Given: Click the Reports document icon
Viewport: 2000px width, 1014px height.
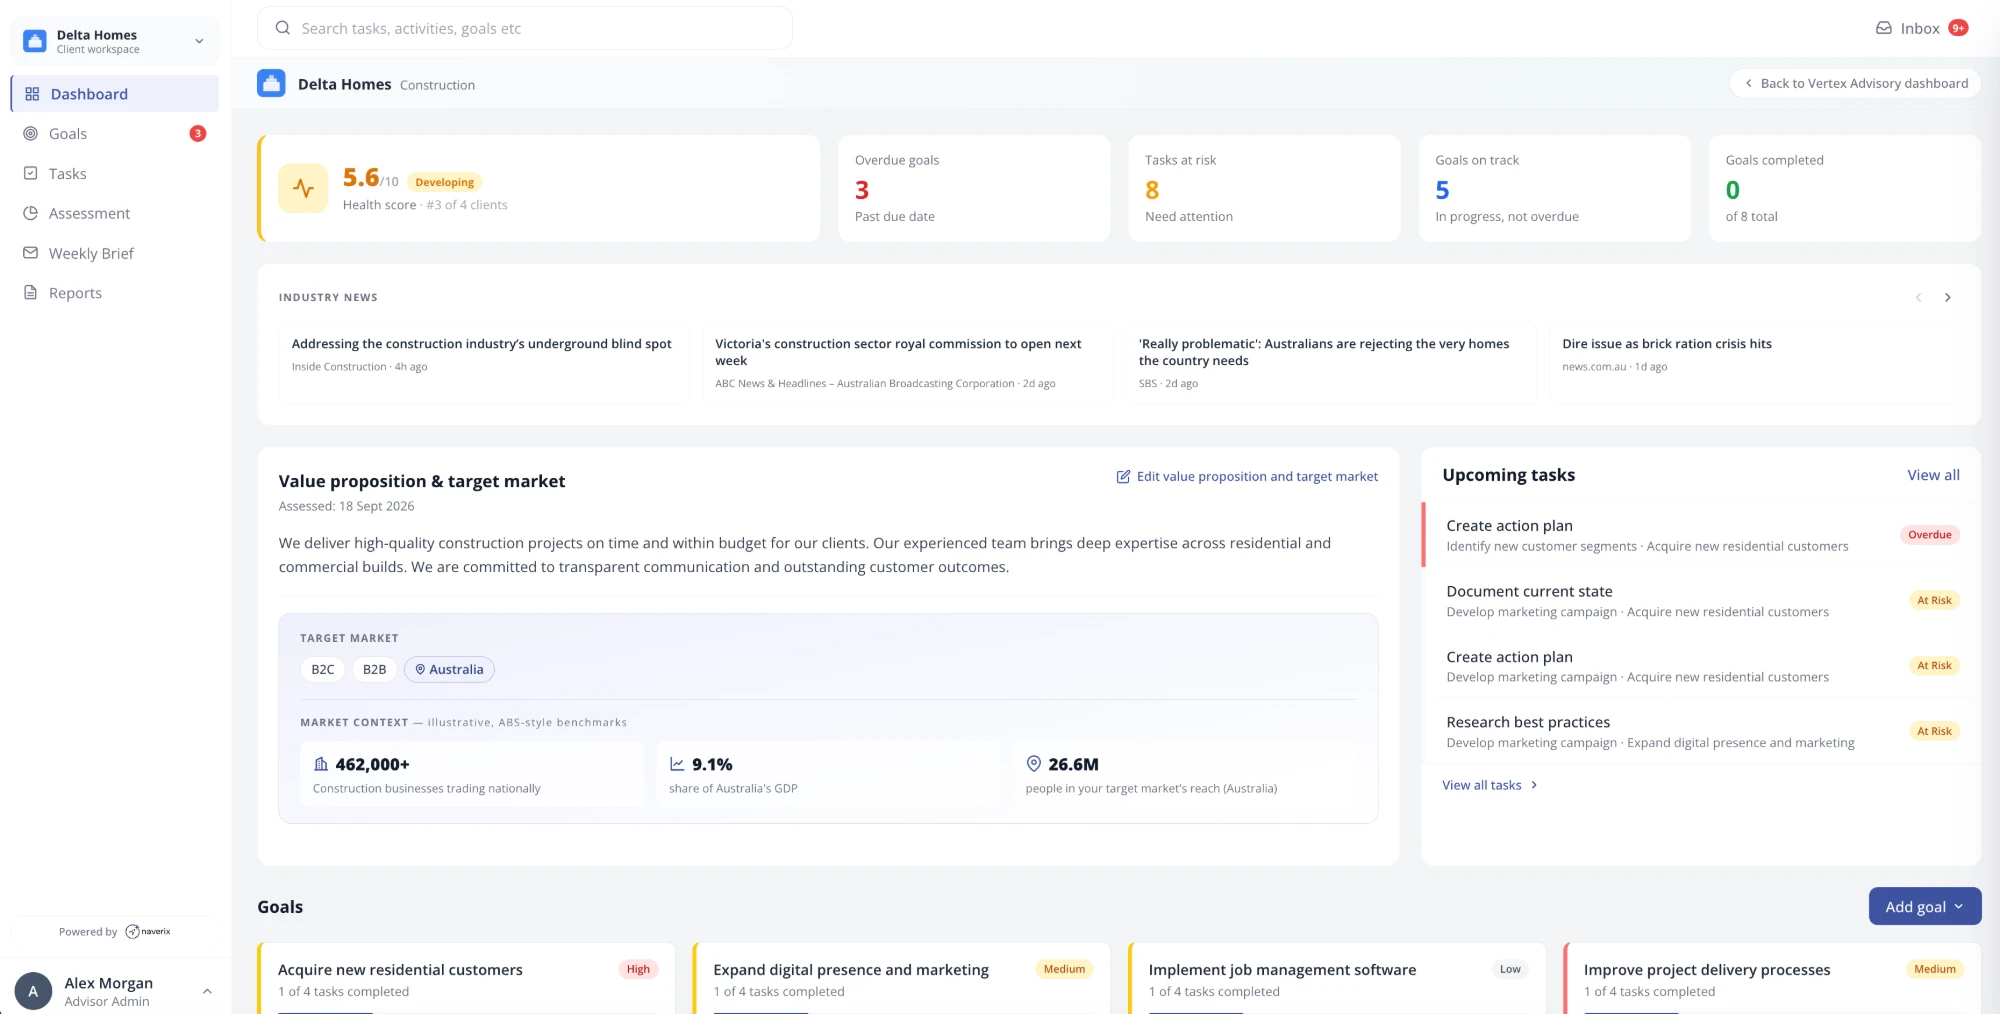Looking at the screenshot, I should click(31, 293).
